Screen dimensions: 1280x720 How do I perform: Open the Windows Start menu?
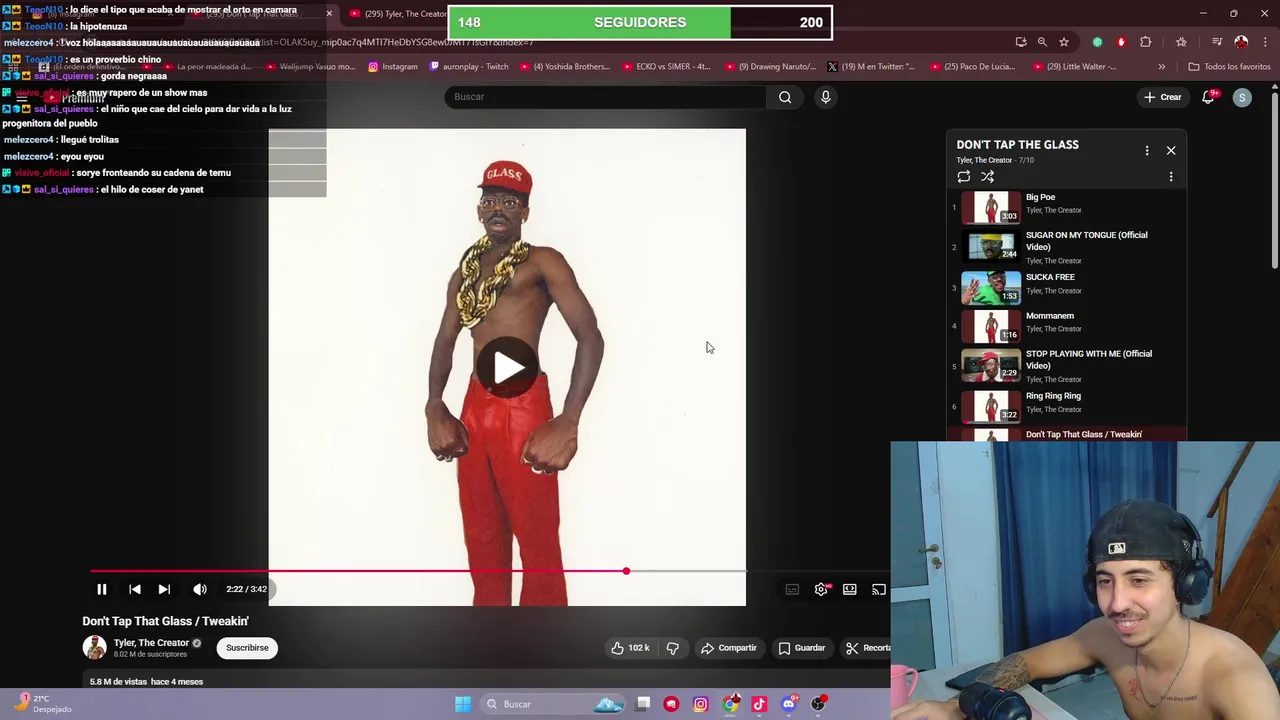463,704
